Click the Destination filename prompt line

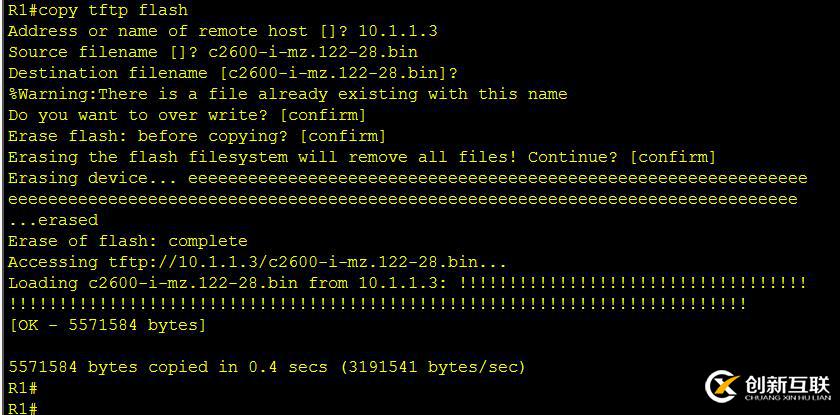(232, 73)
